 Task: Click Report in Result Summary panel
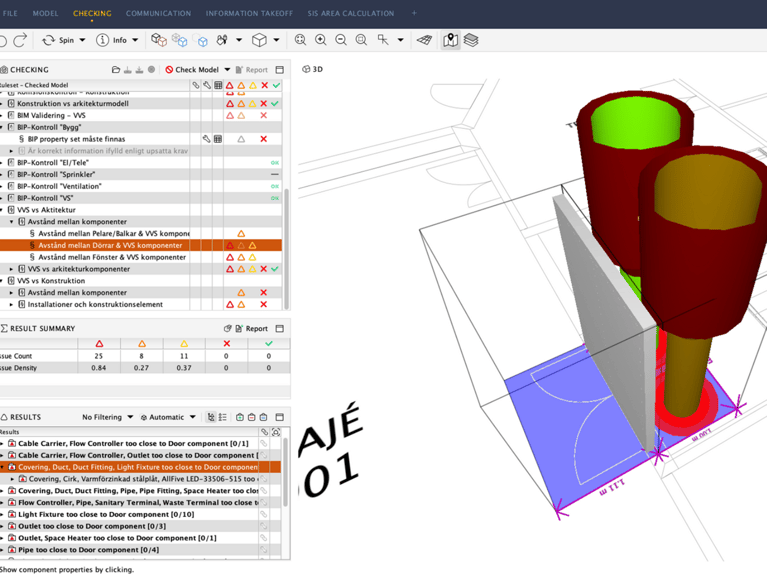[251, 329]
